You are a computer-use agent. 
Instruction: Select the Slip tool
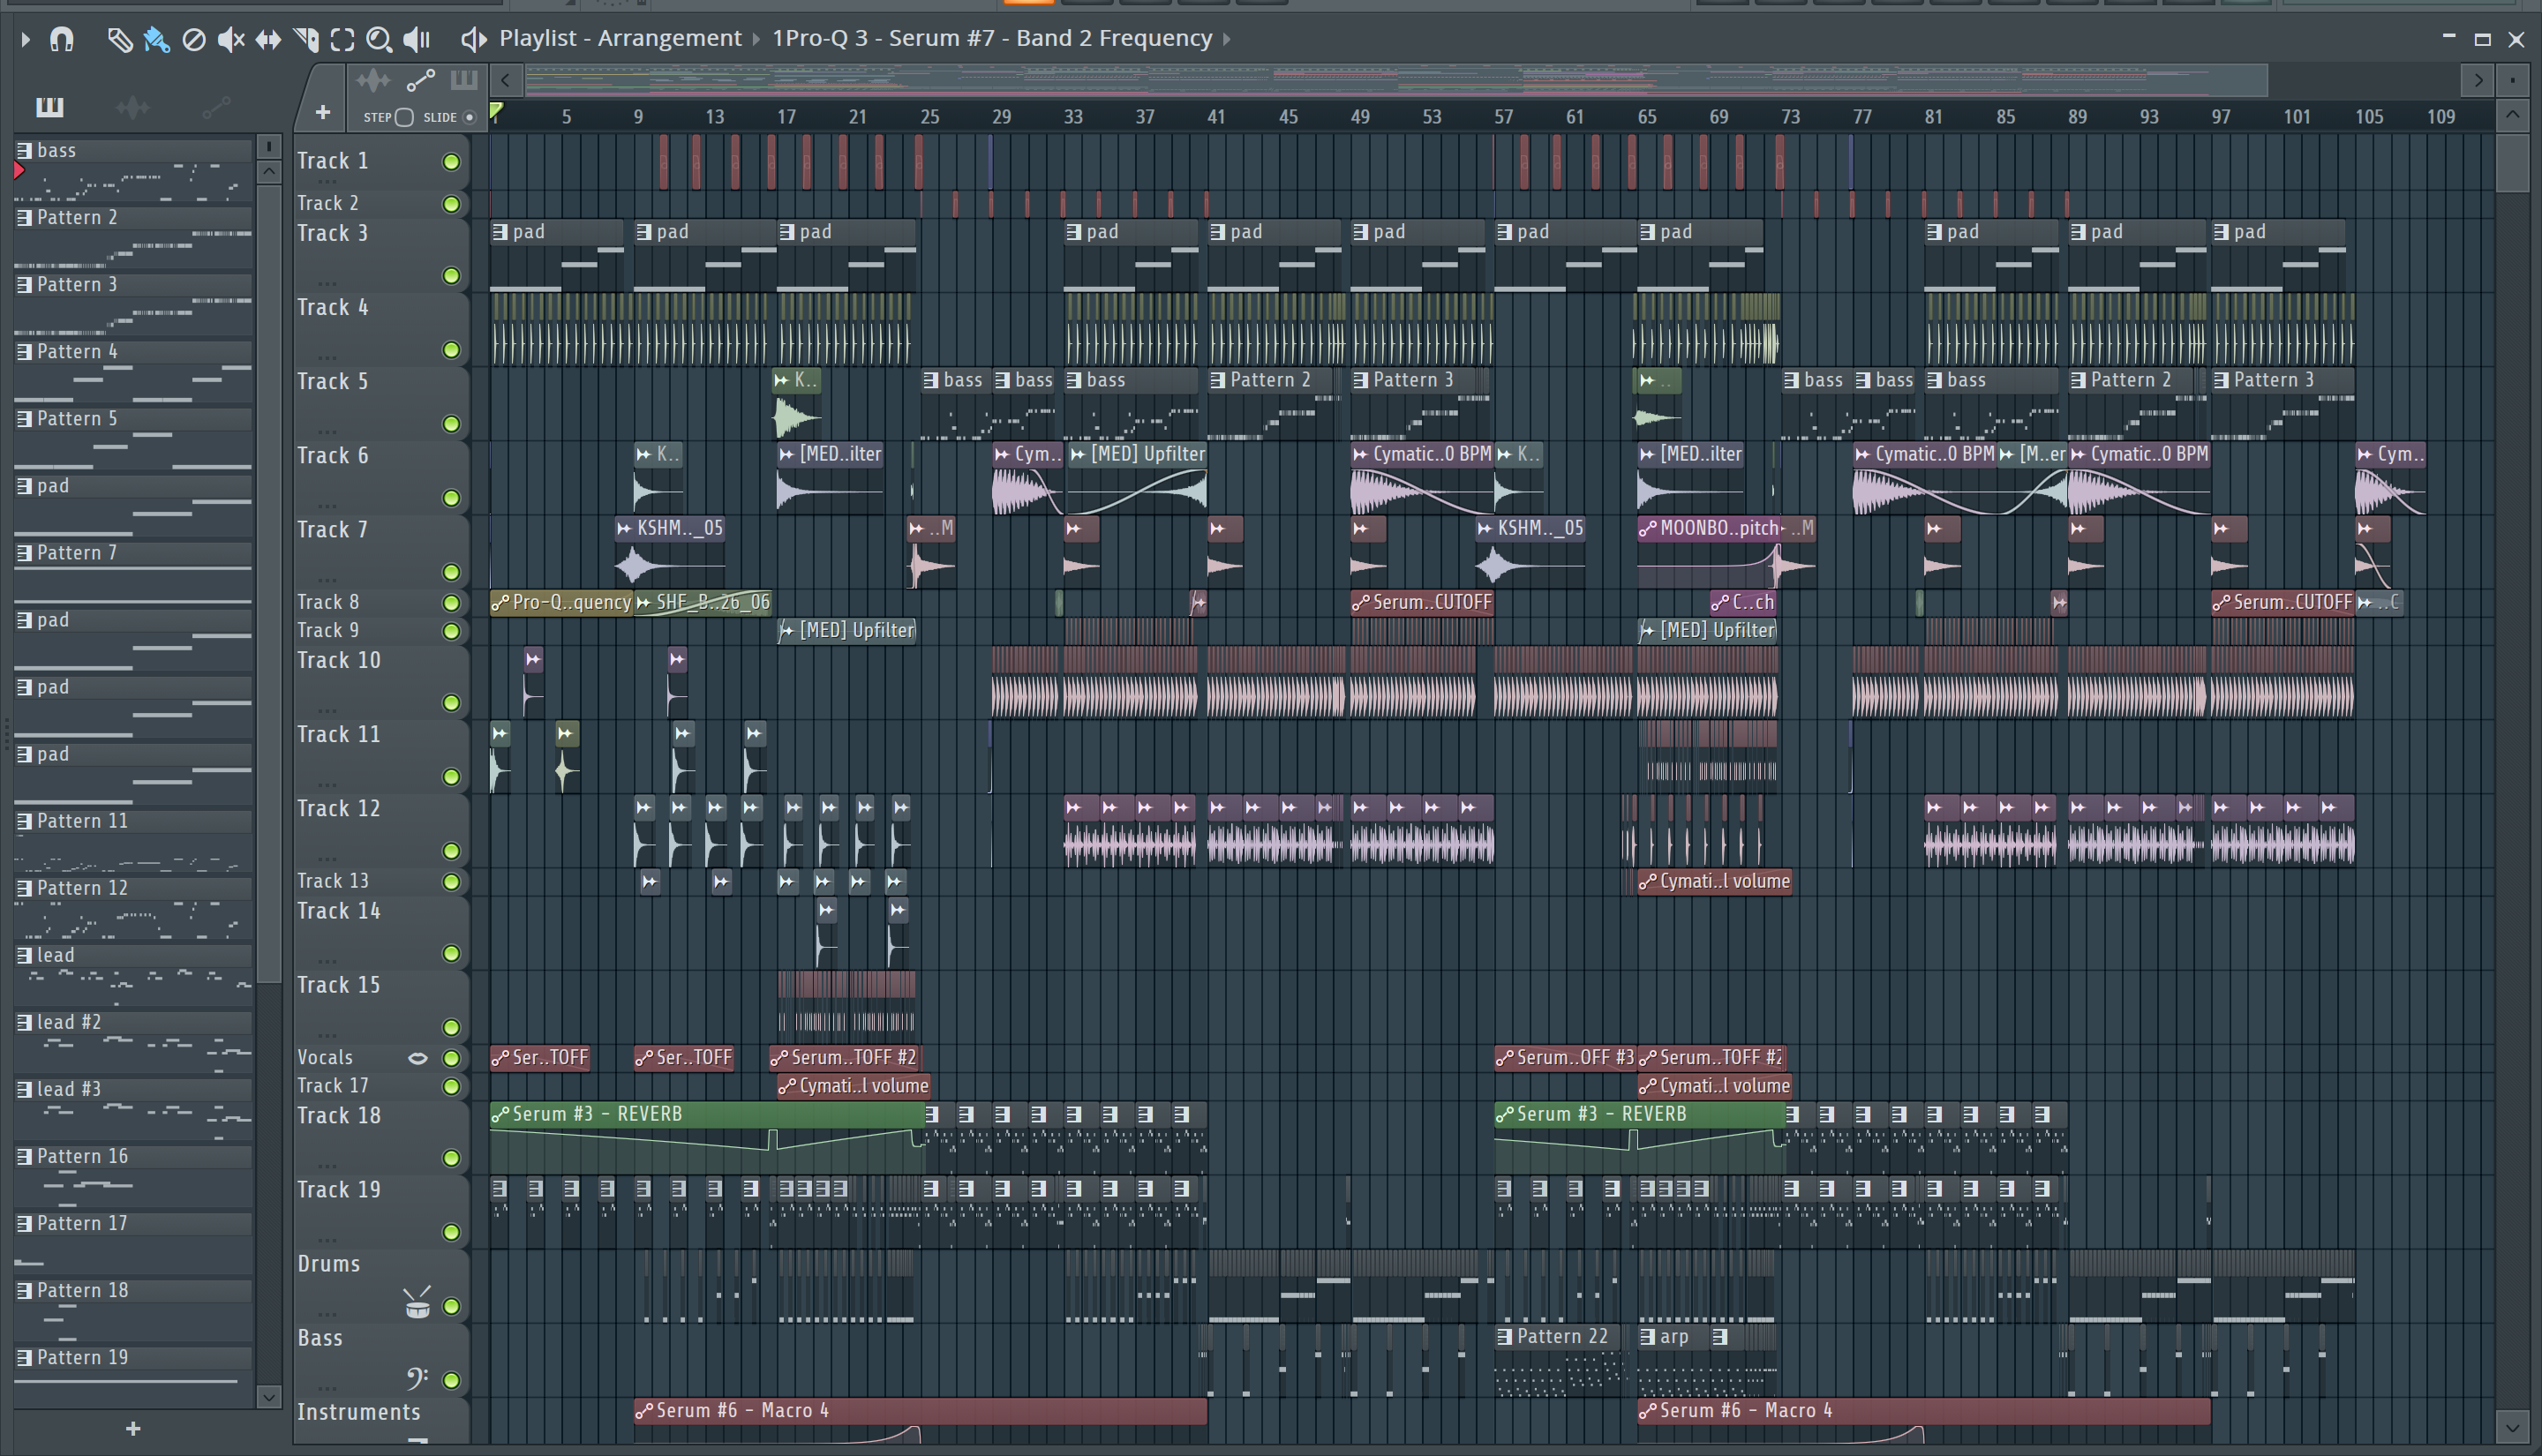click(268, 39)
